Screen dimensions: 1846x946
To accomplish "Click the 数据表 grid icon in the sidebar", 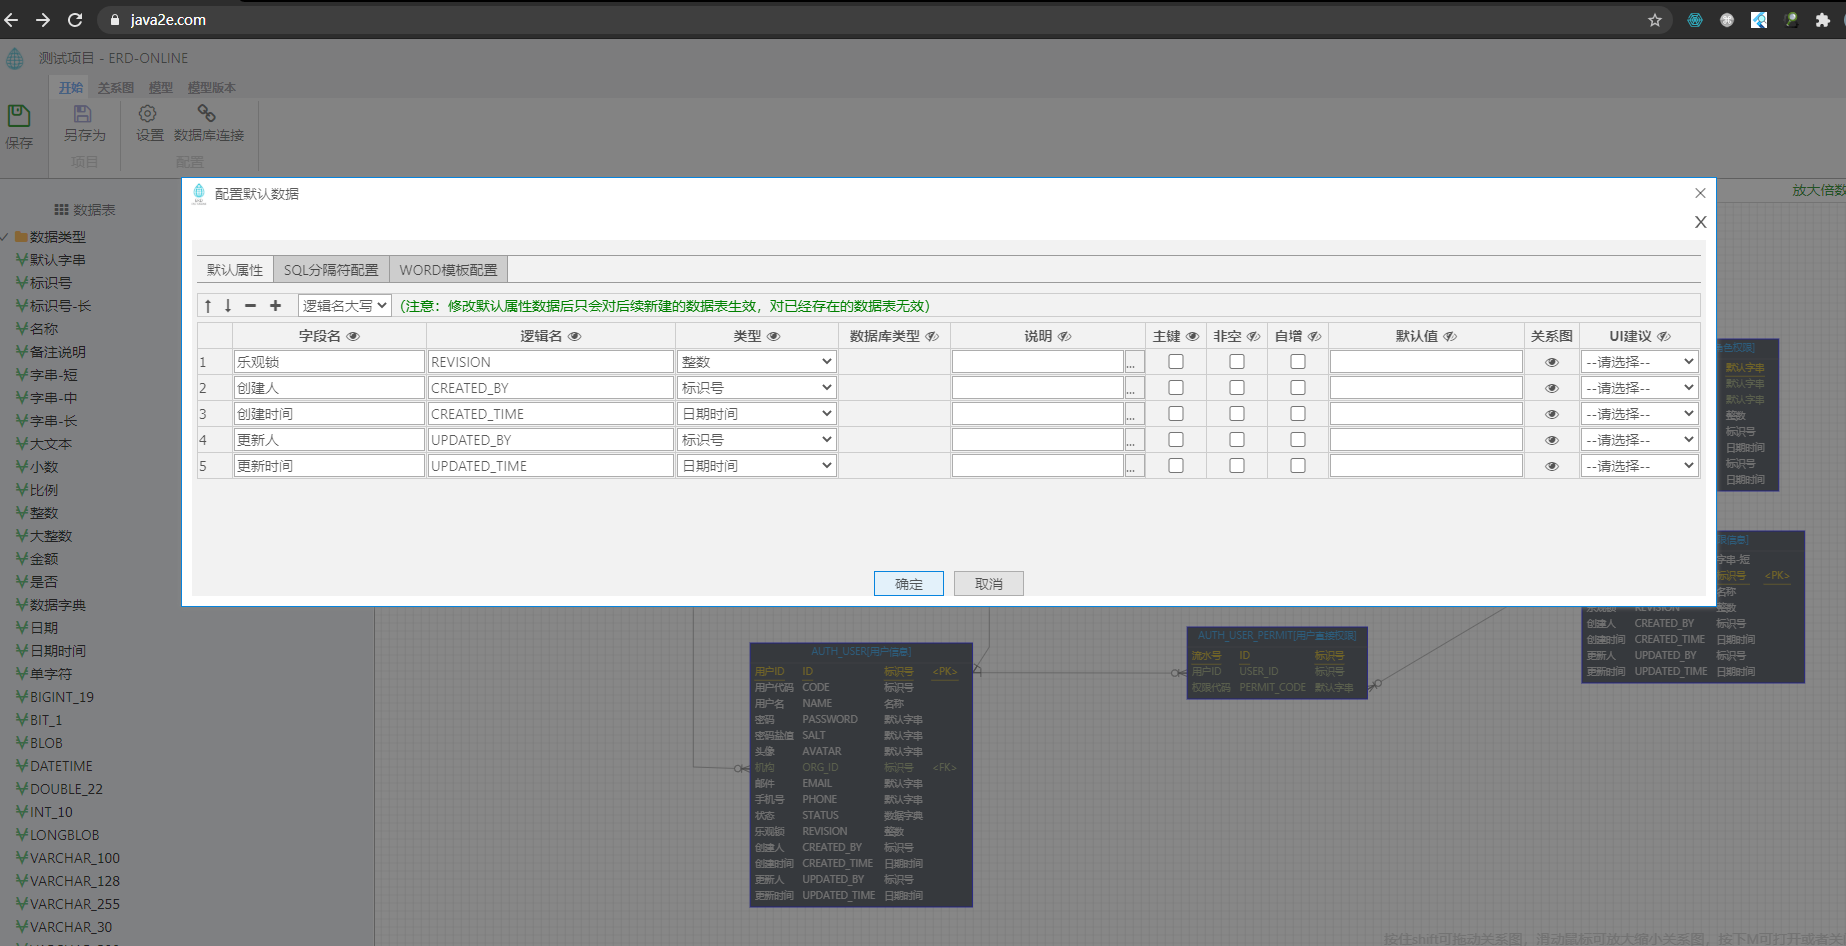I will pyautogui.click(x=61, y=208).
